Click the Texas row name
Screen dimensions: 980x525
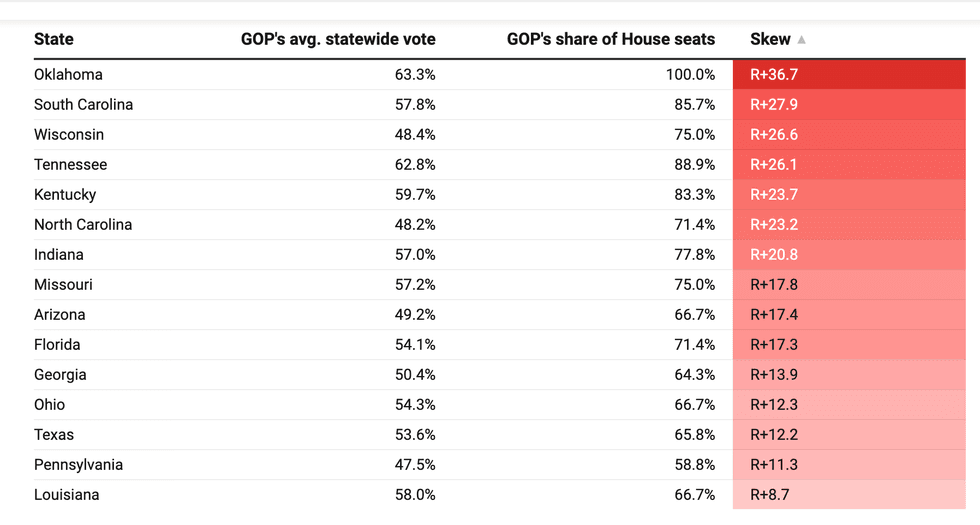tap(54, 434)
